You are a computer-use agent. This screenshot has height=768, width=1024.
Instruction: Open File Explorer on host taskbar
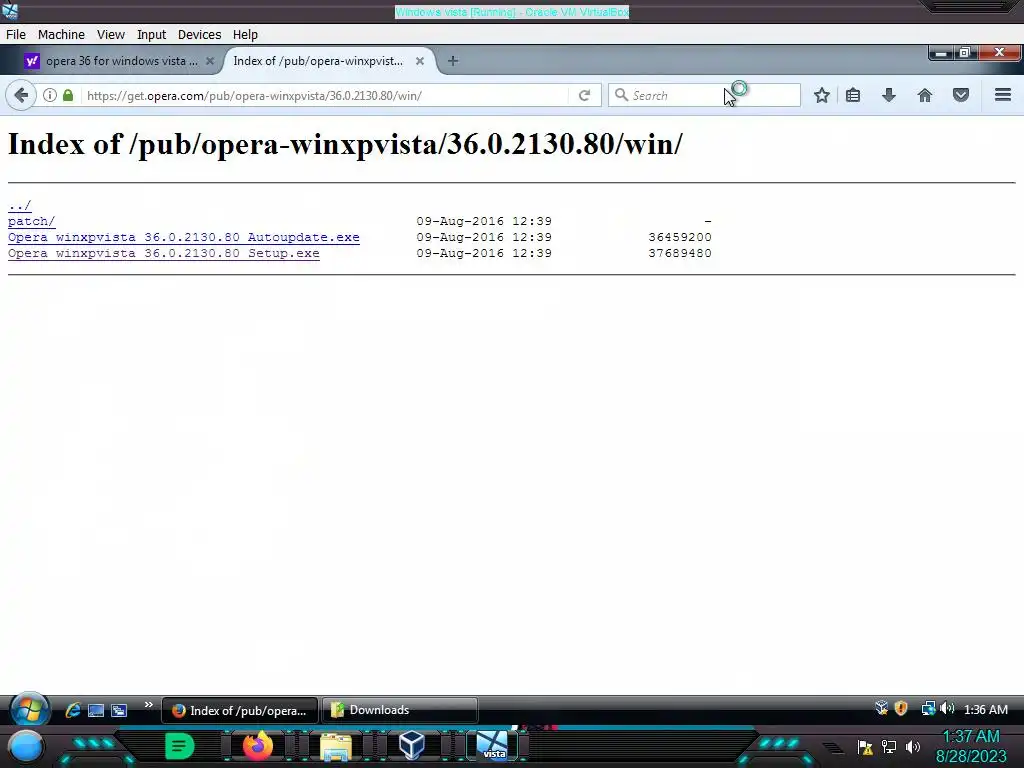pyautogui.click(x=335, y=746)
